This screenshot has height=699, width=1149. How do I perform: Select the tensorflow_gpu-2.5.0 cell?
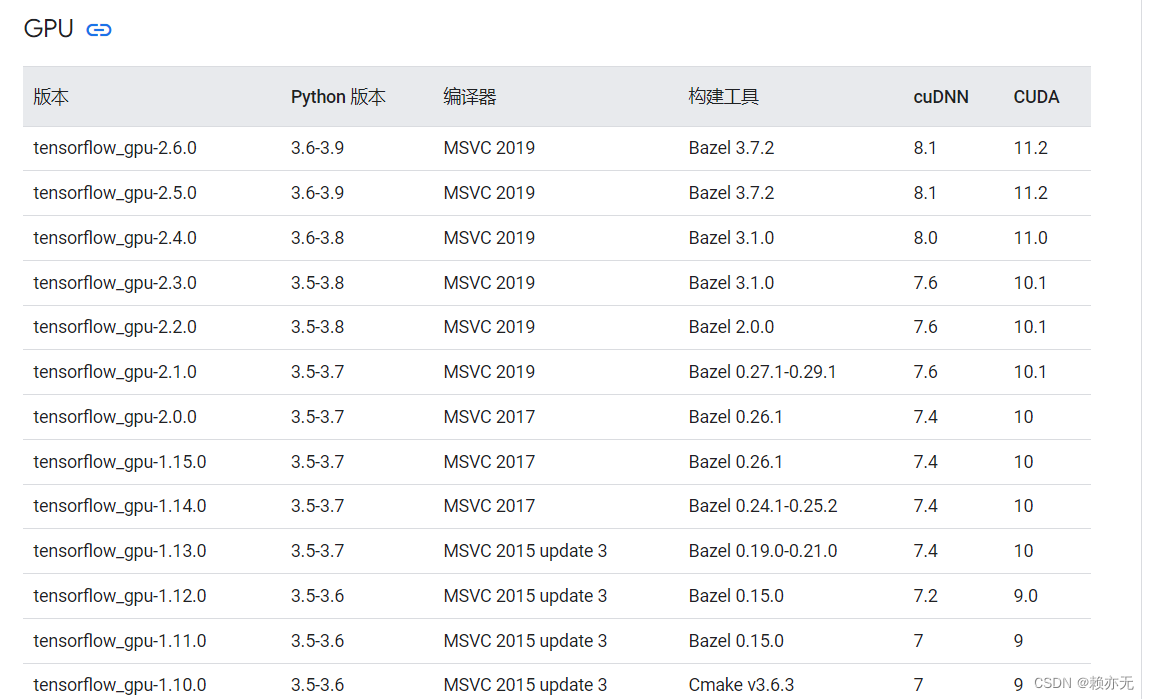point(115,193)
